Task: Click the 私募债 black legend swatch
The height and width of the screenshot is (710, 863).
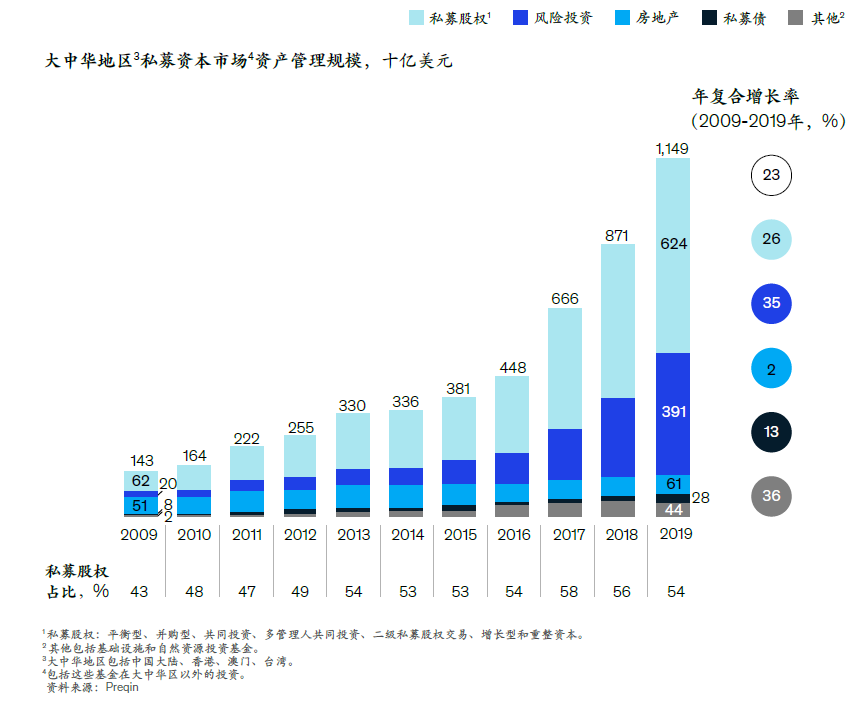Action: click(x=709, y=18)
